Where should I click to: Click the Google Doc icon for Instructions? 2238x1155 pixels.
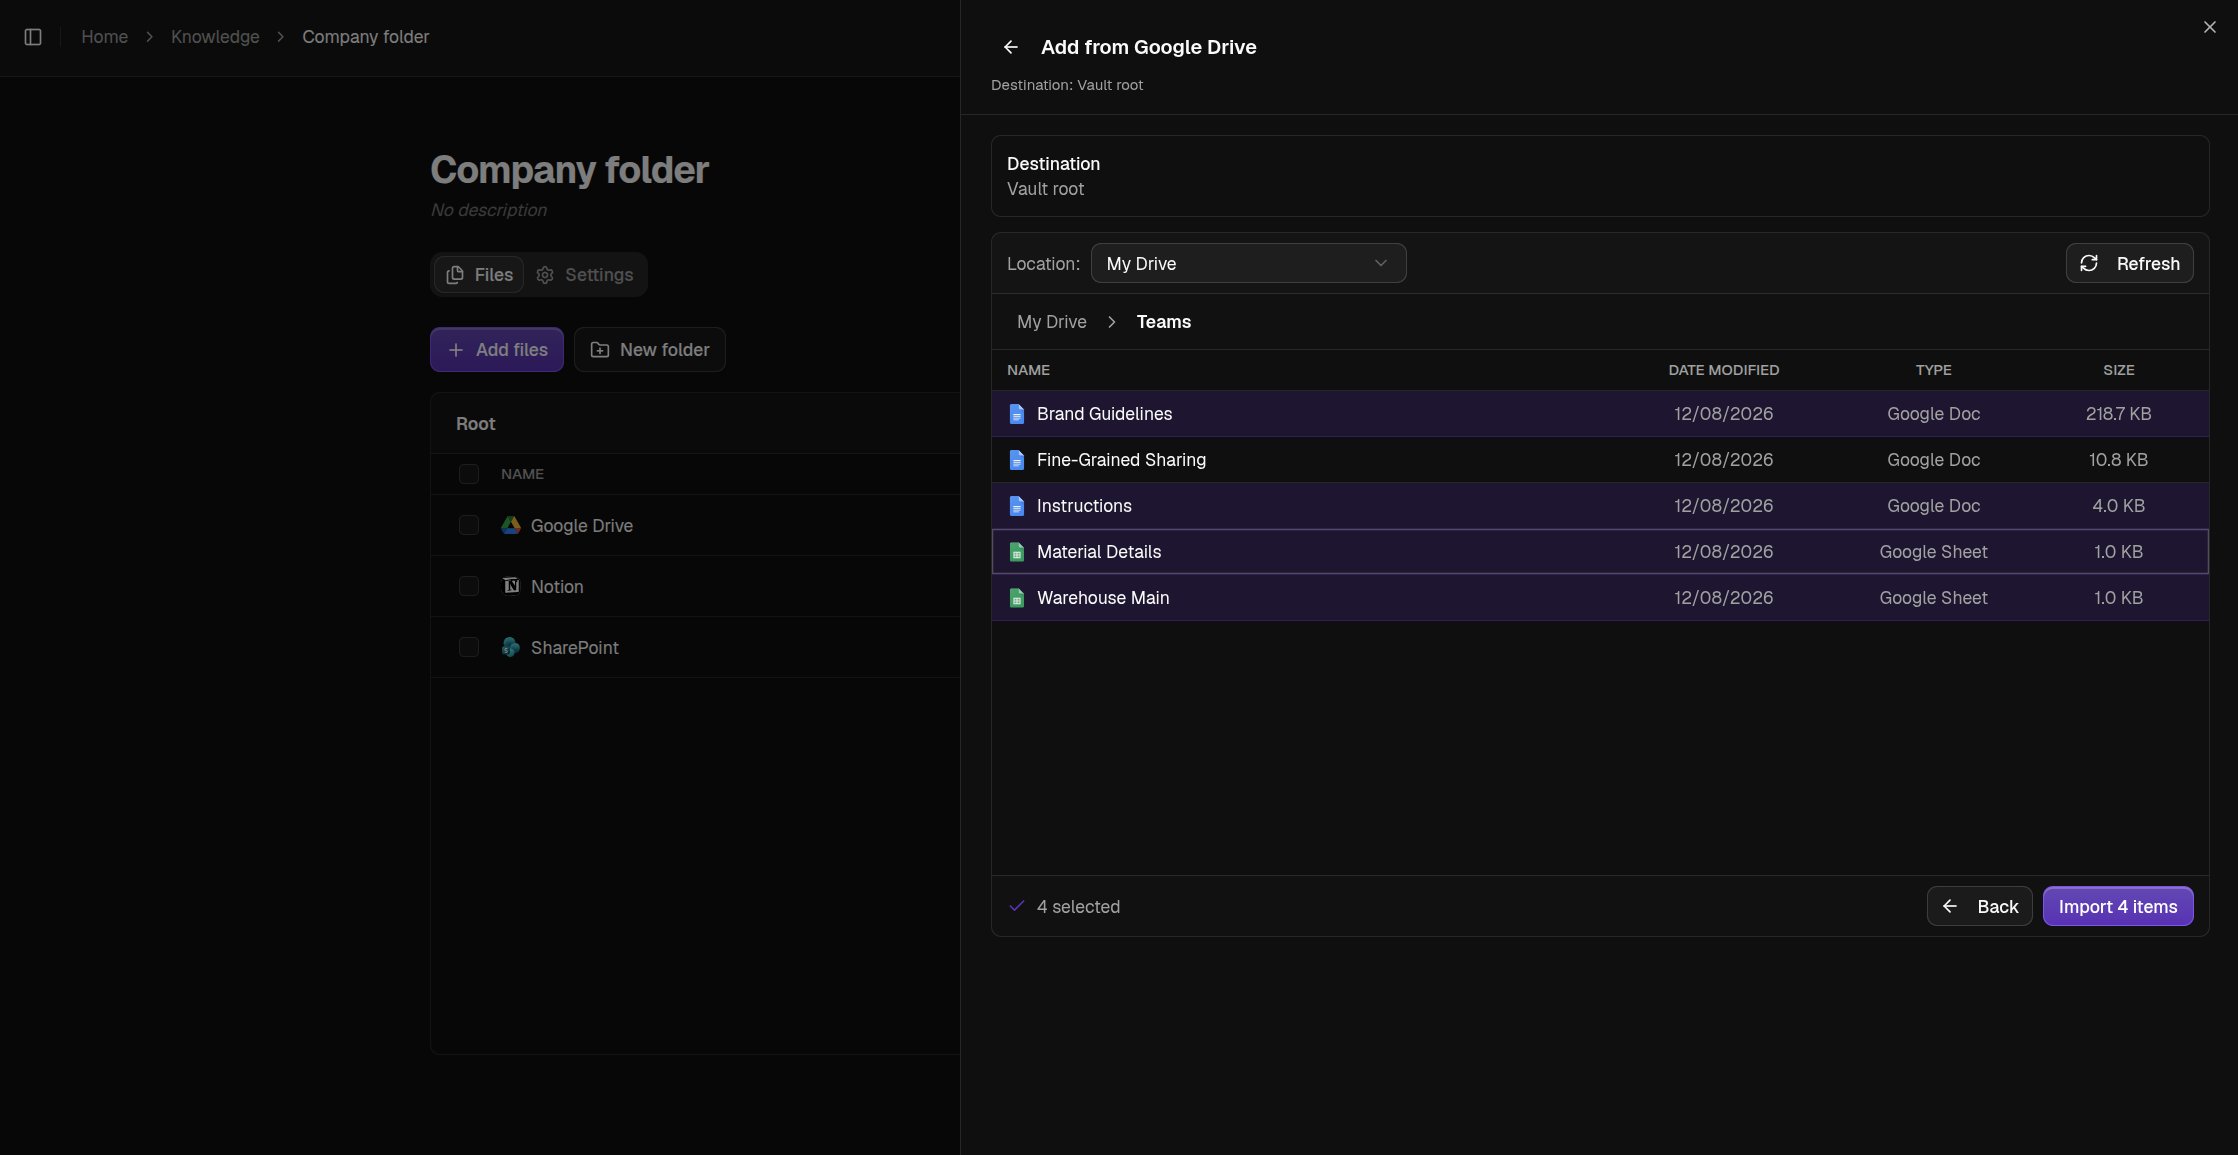pyautogui.click(x=1017, y=506)
